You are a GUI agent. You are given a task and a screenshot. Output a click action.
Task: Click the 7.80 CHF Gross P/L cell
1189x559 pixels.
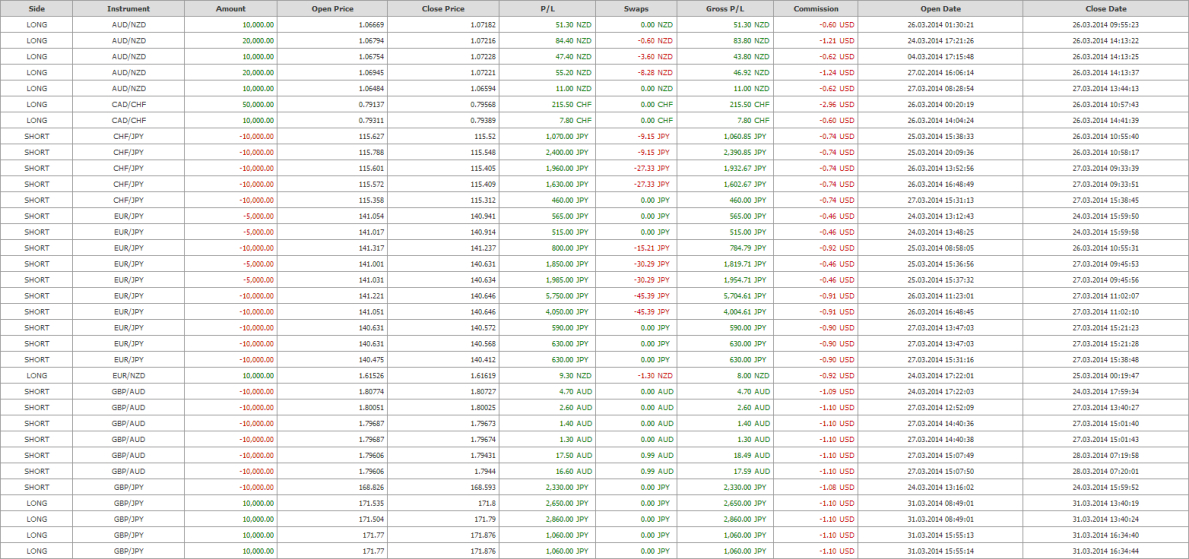pyautogui.click(x=726, y=121)
